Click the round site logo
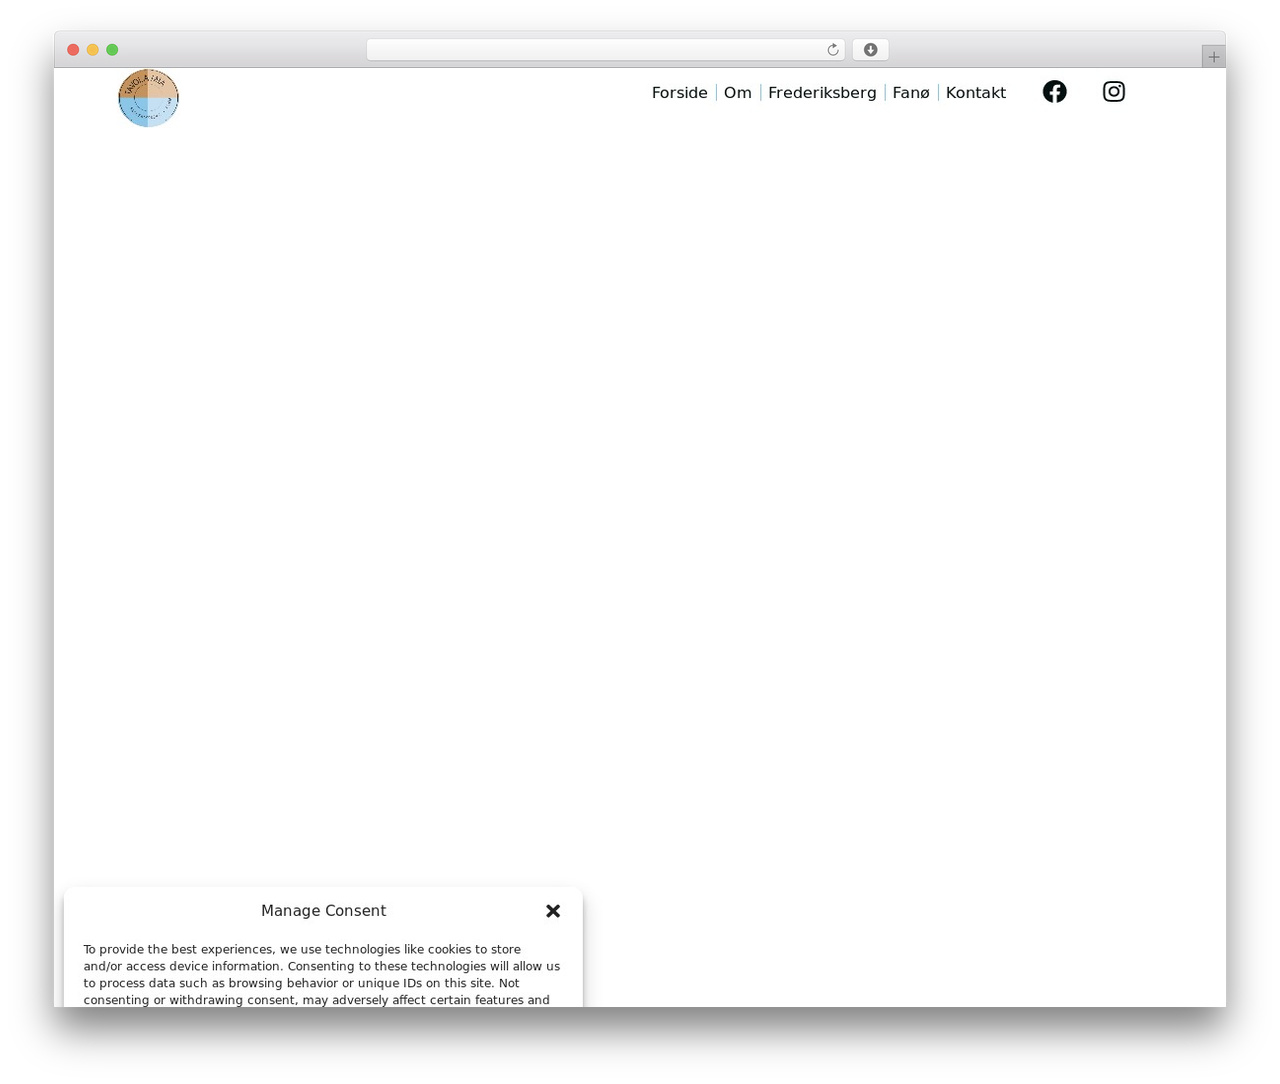The width and height of the screenshot is (1280, 1084). [x=148, y=98]
